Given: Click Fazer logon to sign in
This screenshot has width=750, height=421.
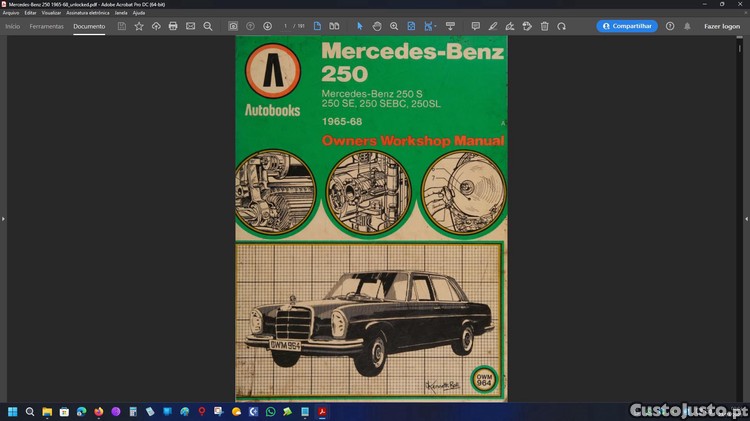Looking at the screenshot, I should click(721, 26).
